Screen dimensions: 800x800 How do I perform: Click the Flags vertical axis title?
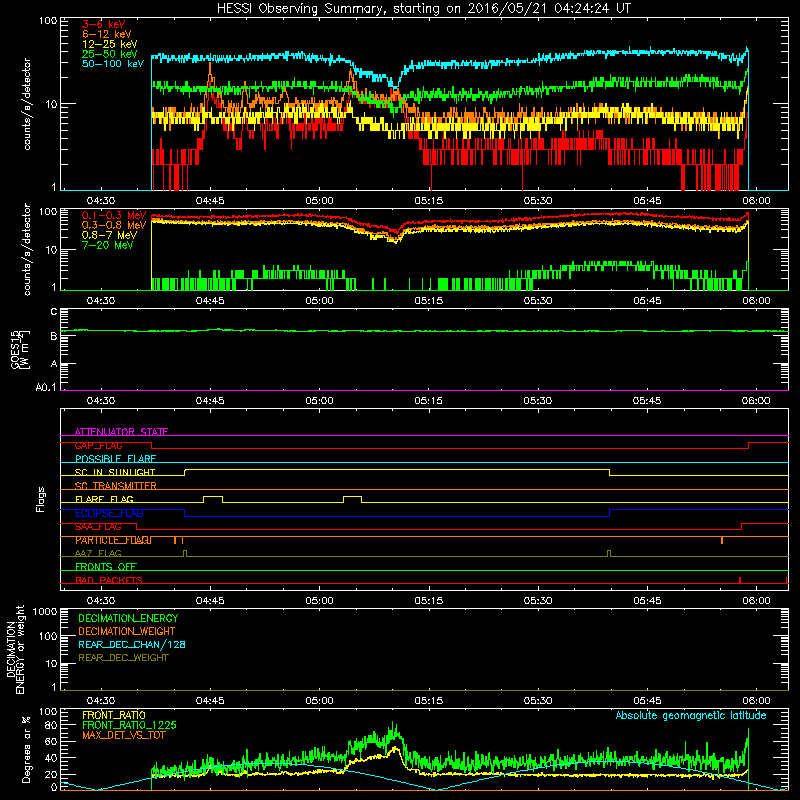tap(41, 499)
